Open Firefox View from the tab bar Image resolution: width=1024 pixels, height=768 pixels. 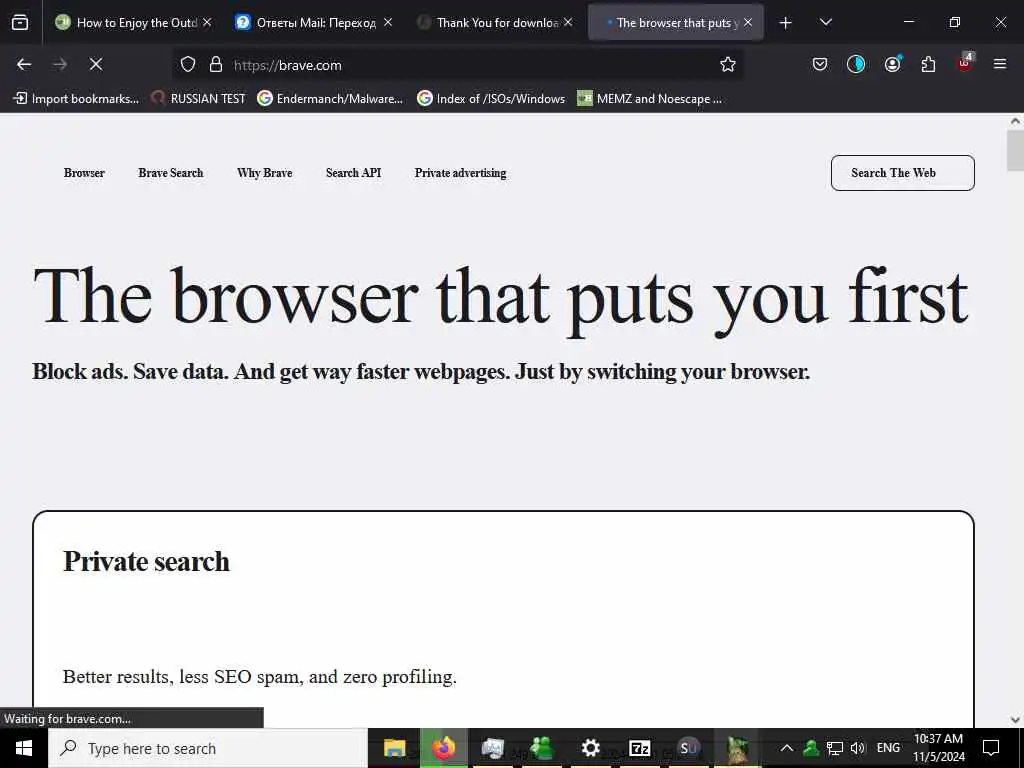(x=20, y=22)
